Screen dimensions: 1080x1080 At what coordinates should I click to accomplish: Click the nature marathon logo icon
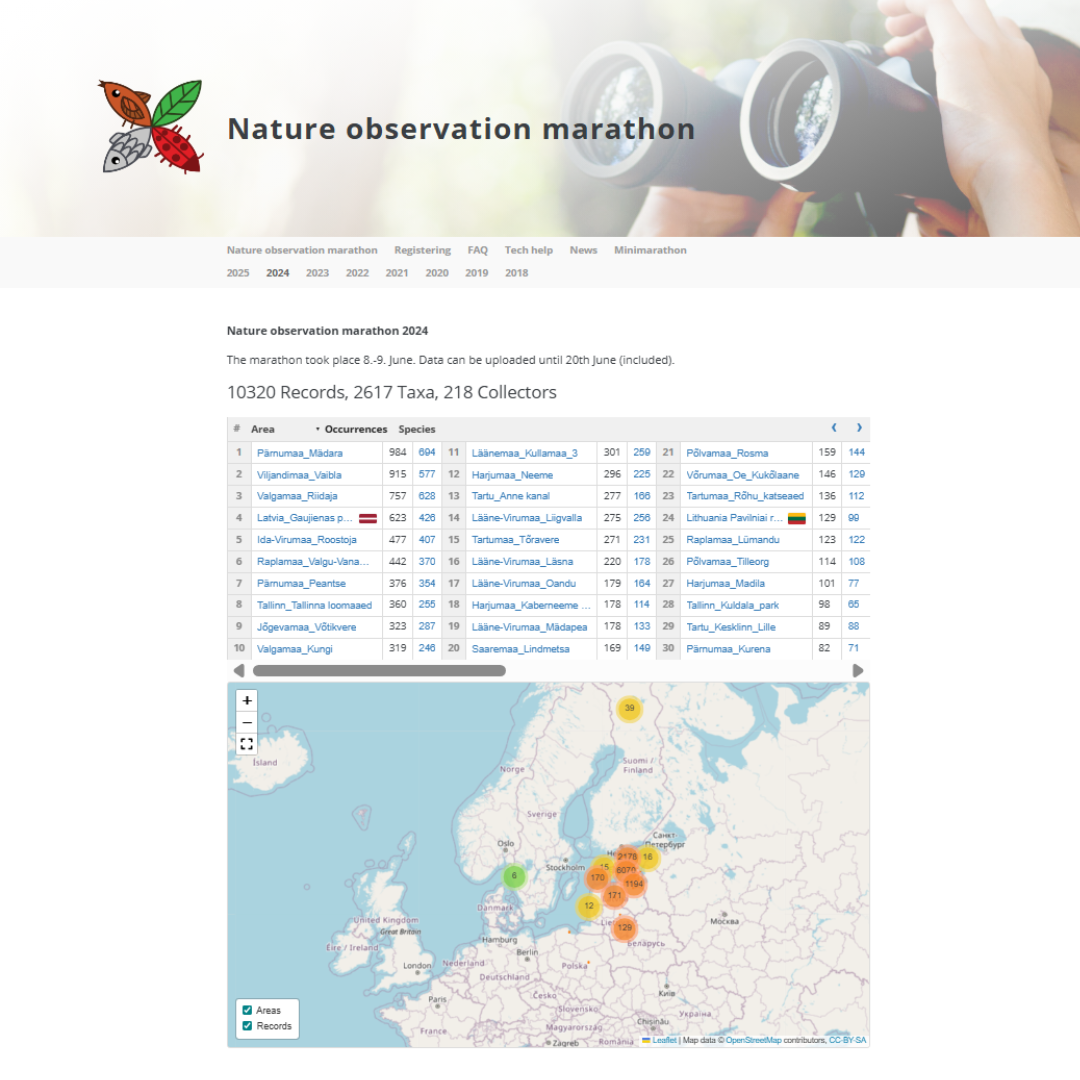pos(152,126)
